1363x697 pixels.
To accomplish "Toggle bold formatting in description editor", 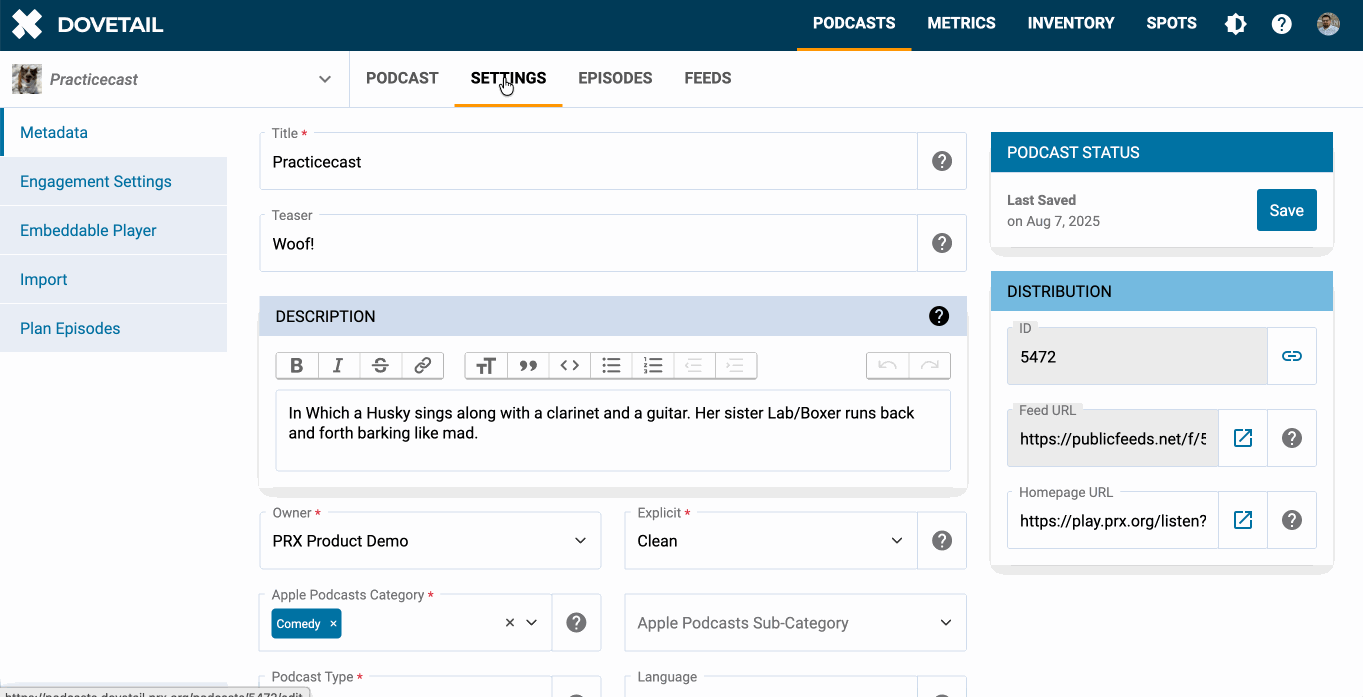I will click(x=297, y=366).
